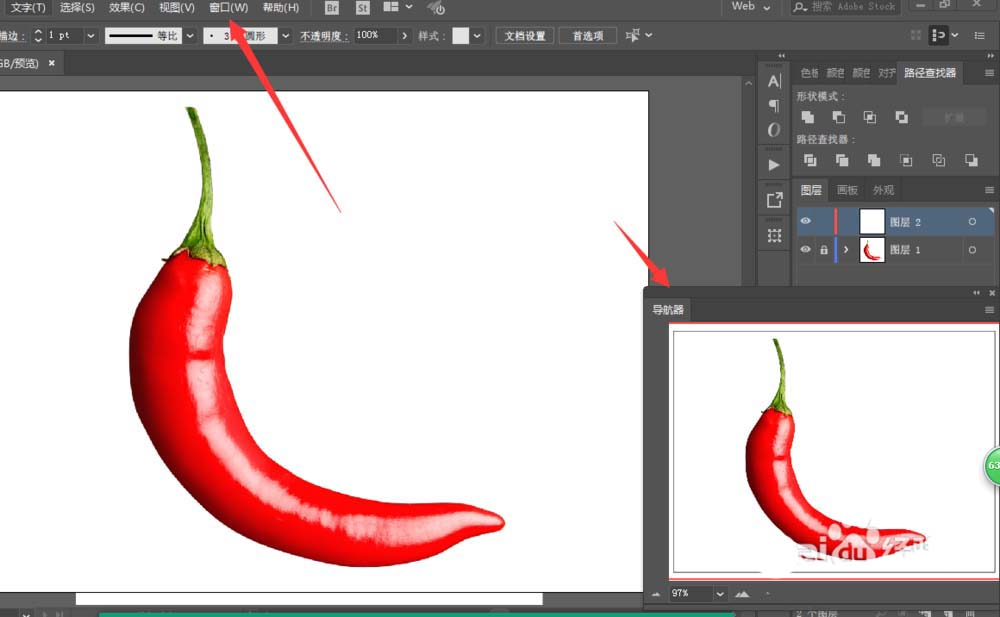
Task: Click the 文档设置 button
Action: click(525, 36)
